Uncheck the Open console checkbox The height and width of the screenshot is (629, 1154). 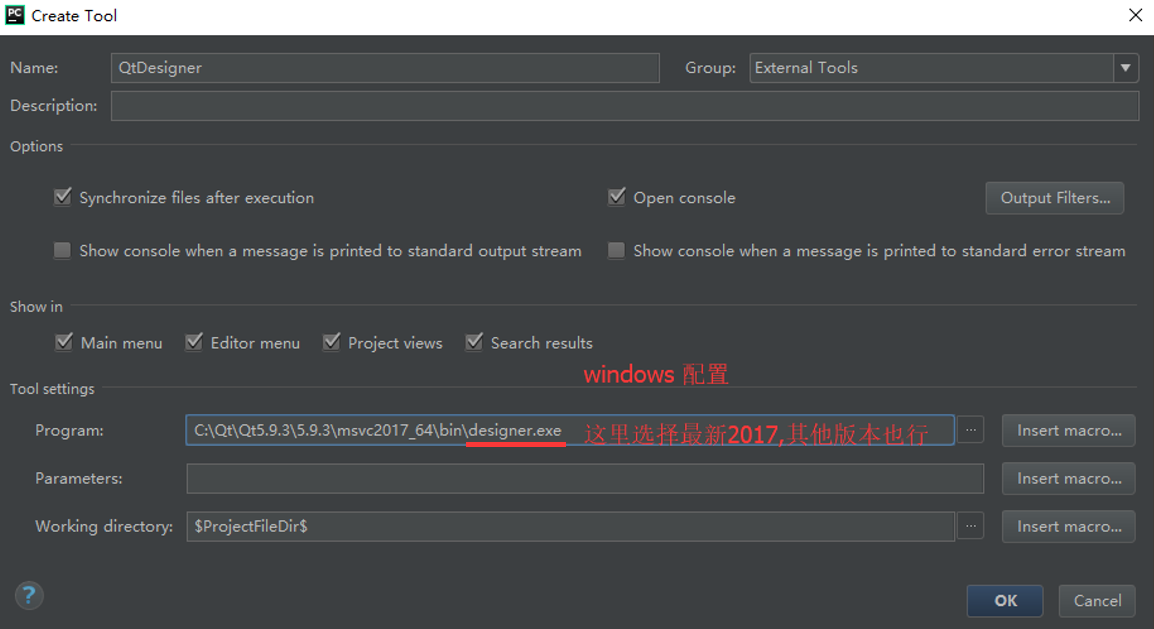pos(617,197)
